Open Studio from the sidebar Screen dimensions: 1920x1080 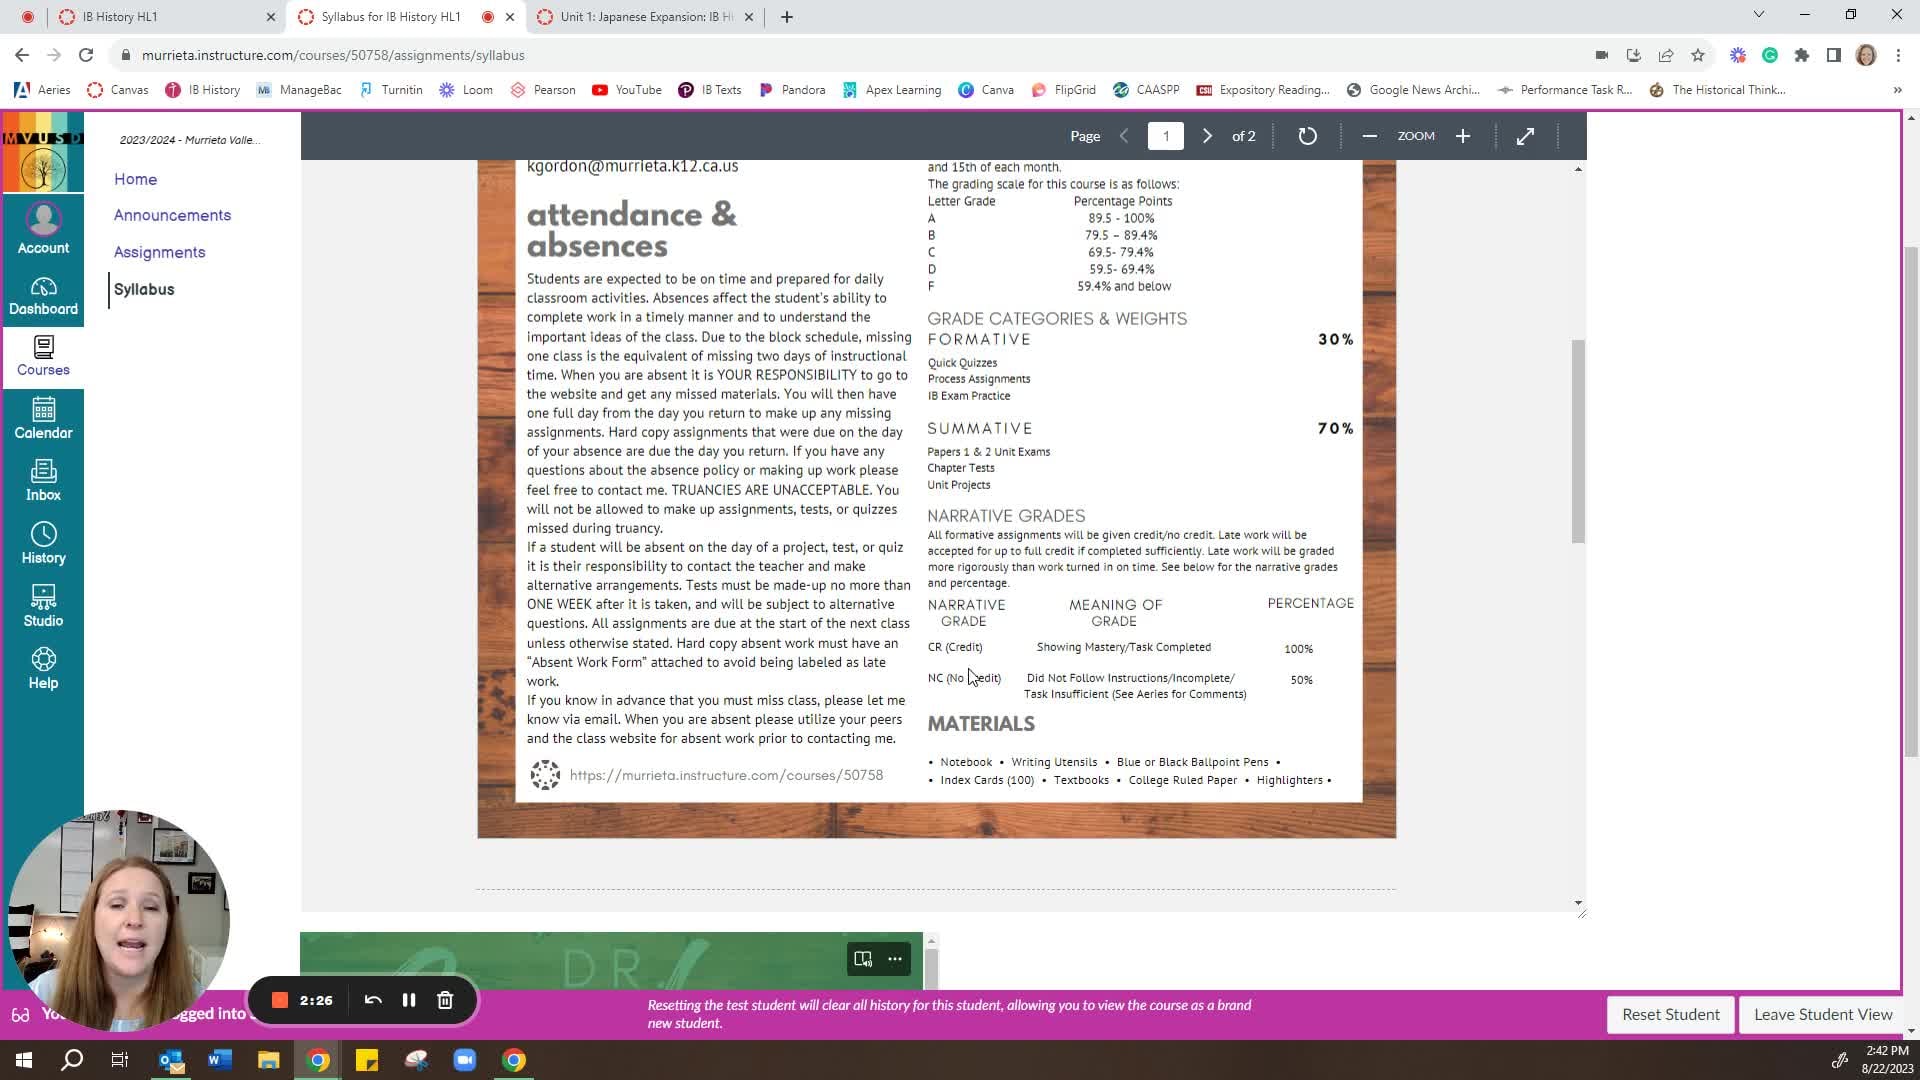(43, 606)
